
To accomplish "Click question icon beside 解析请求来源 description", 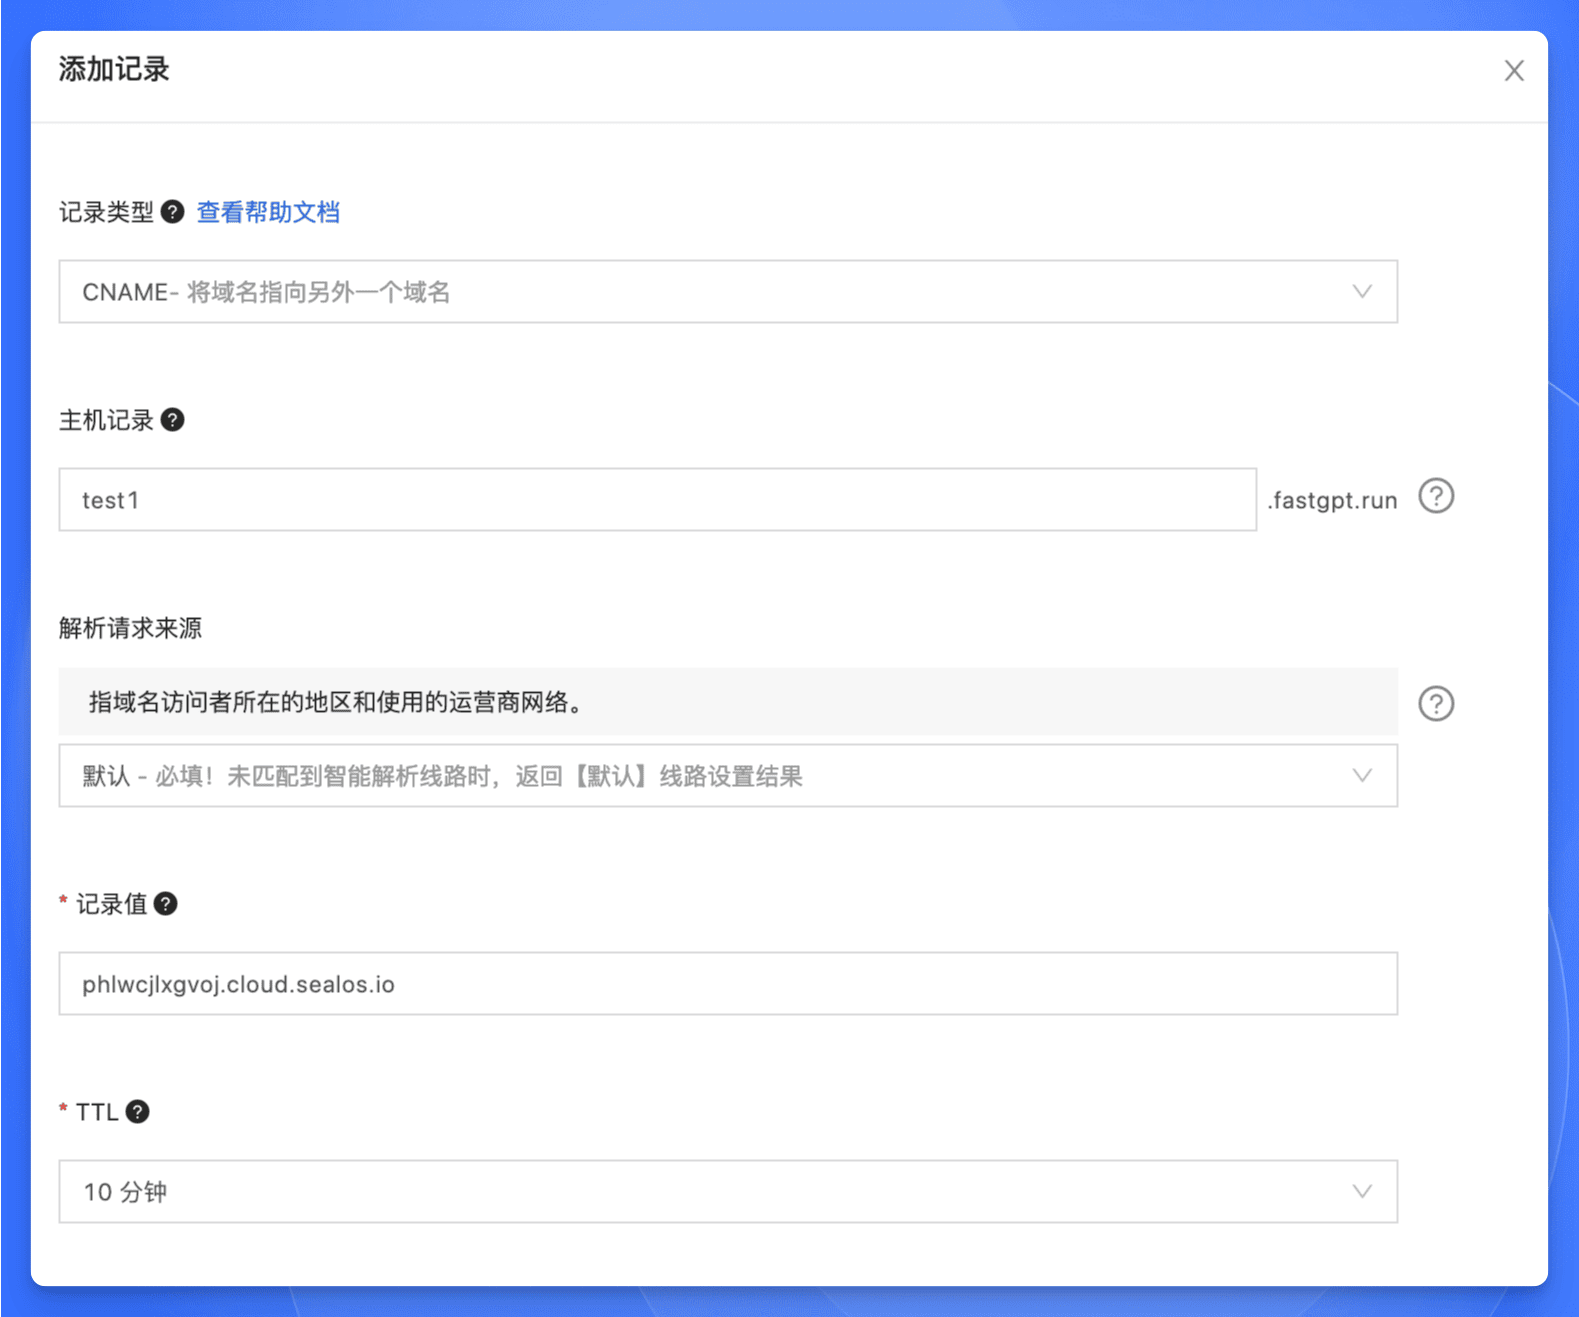I will coord(1436,704).
